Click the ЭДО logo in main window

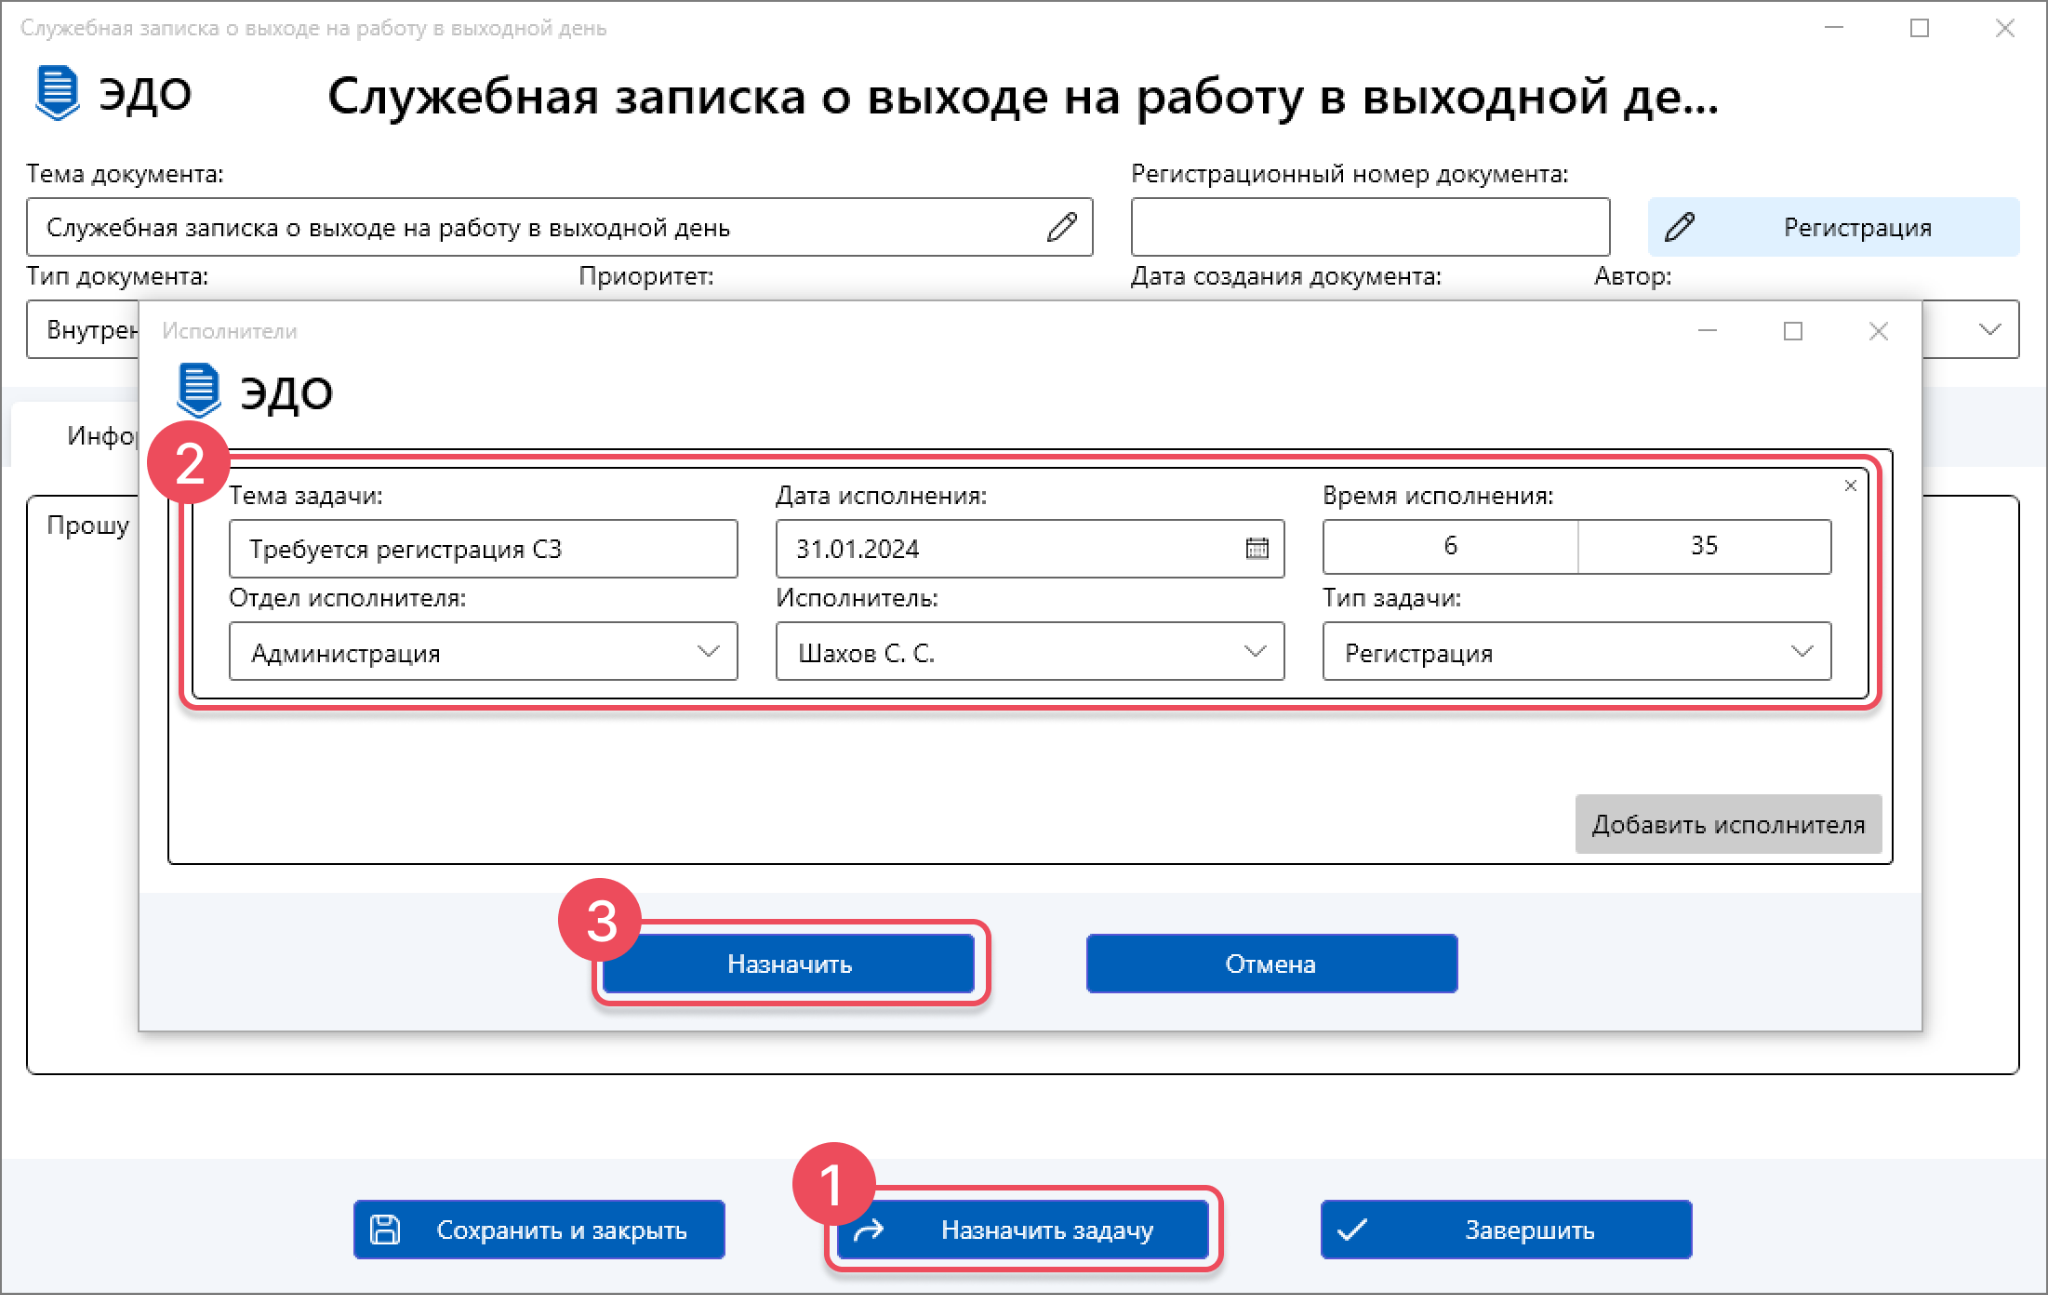pyautogui.click(x=112, y=93)
